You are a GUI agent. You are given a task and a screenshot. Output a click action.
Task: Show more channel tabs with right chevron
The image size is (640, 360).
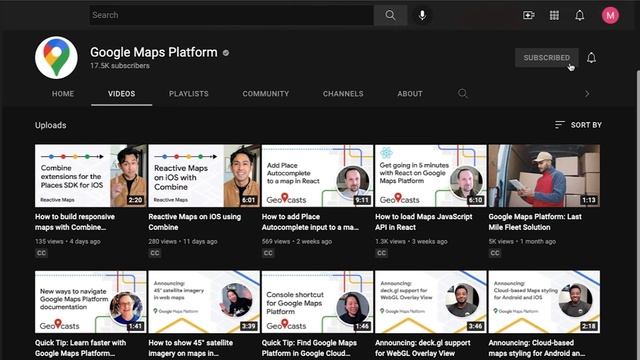tap(587, 93)
